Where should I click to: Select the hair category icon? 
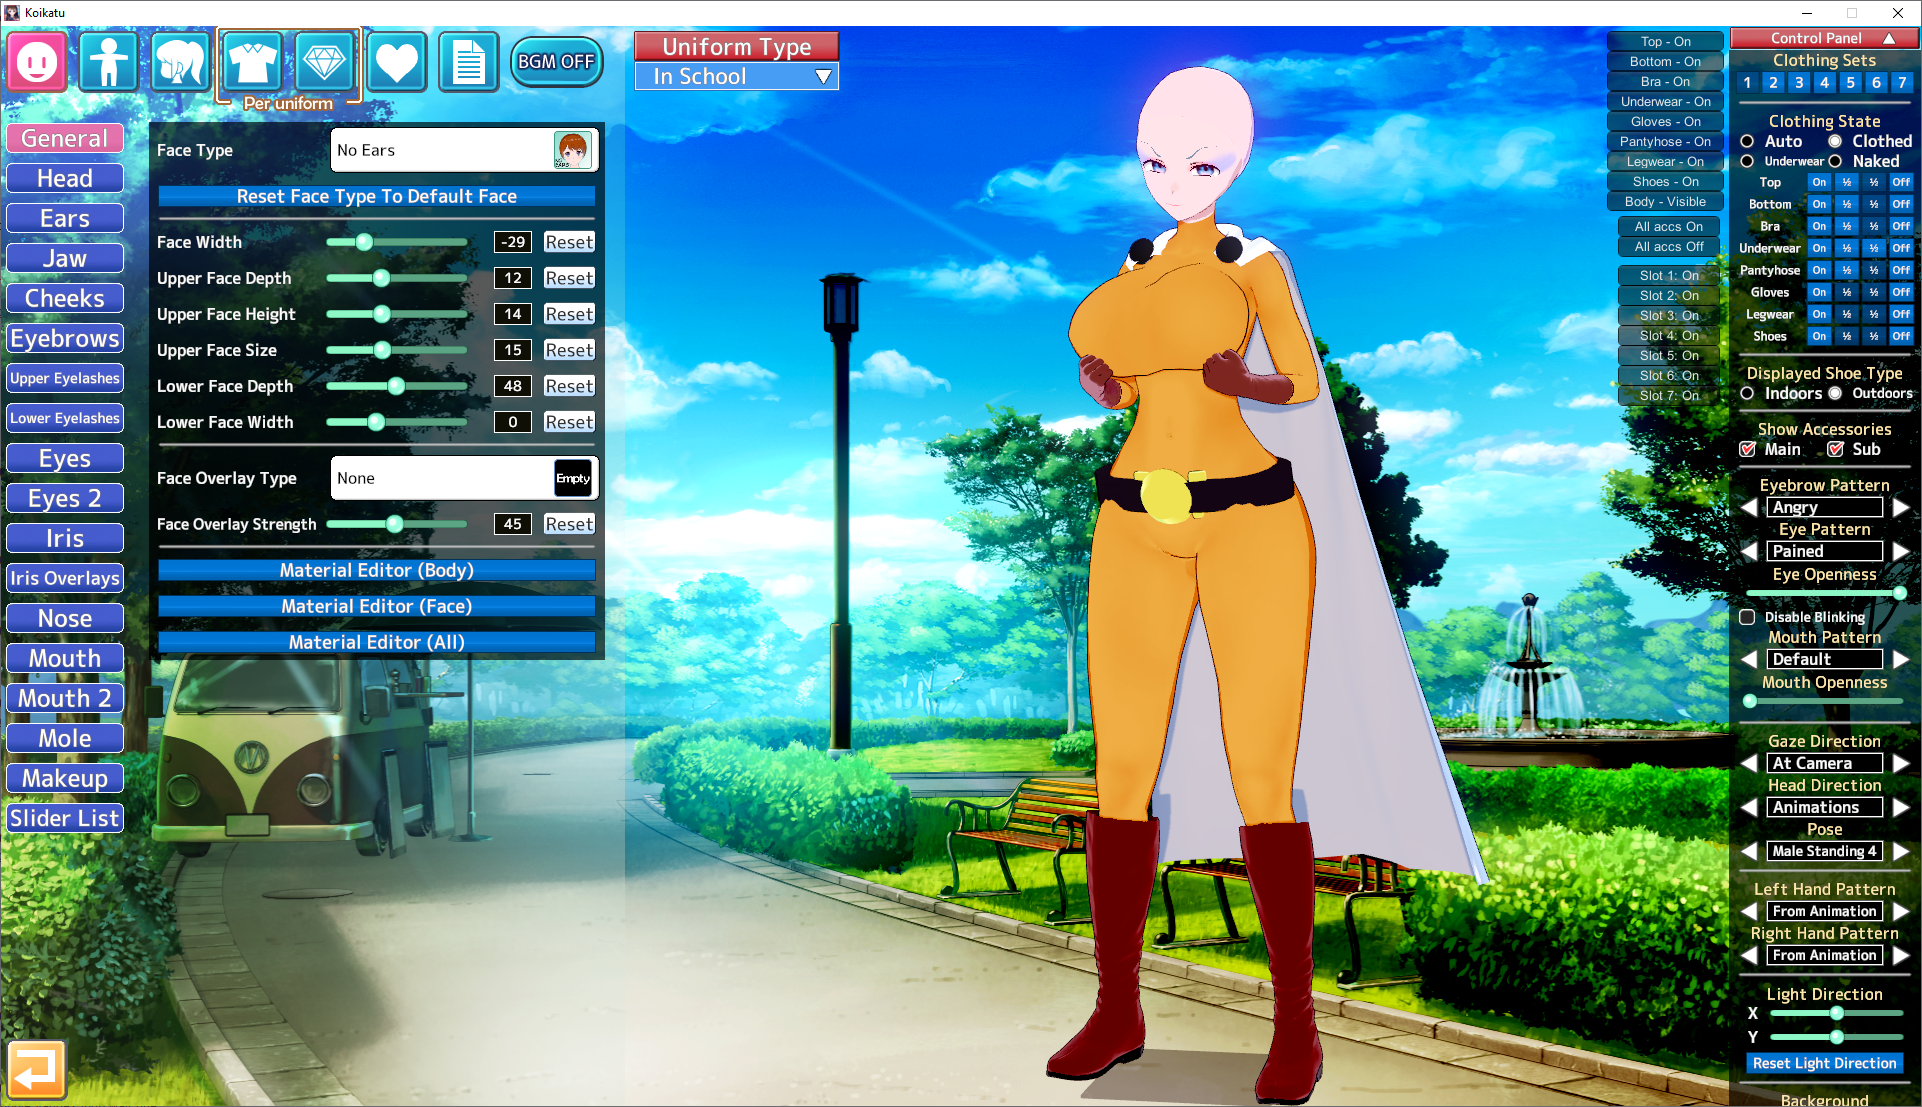tap(180, 62)
